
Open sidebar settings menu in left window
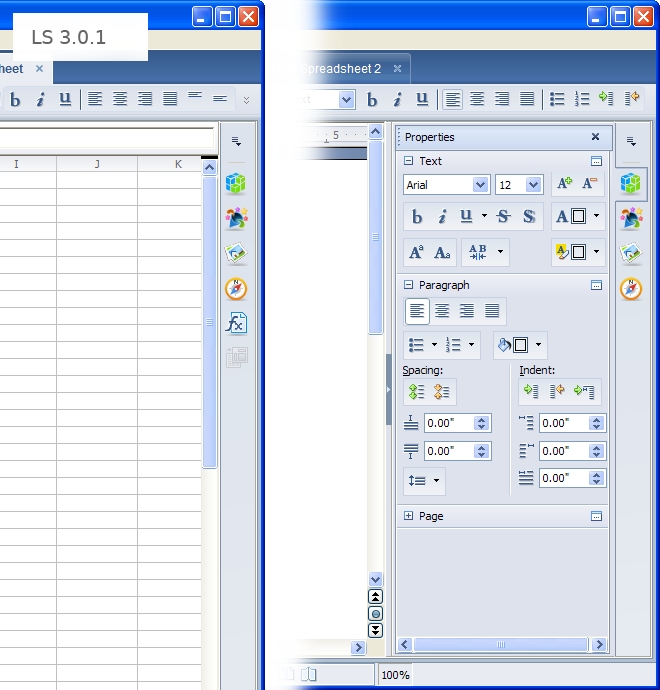pos(236,141)
